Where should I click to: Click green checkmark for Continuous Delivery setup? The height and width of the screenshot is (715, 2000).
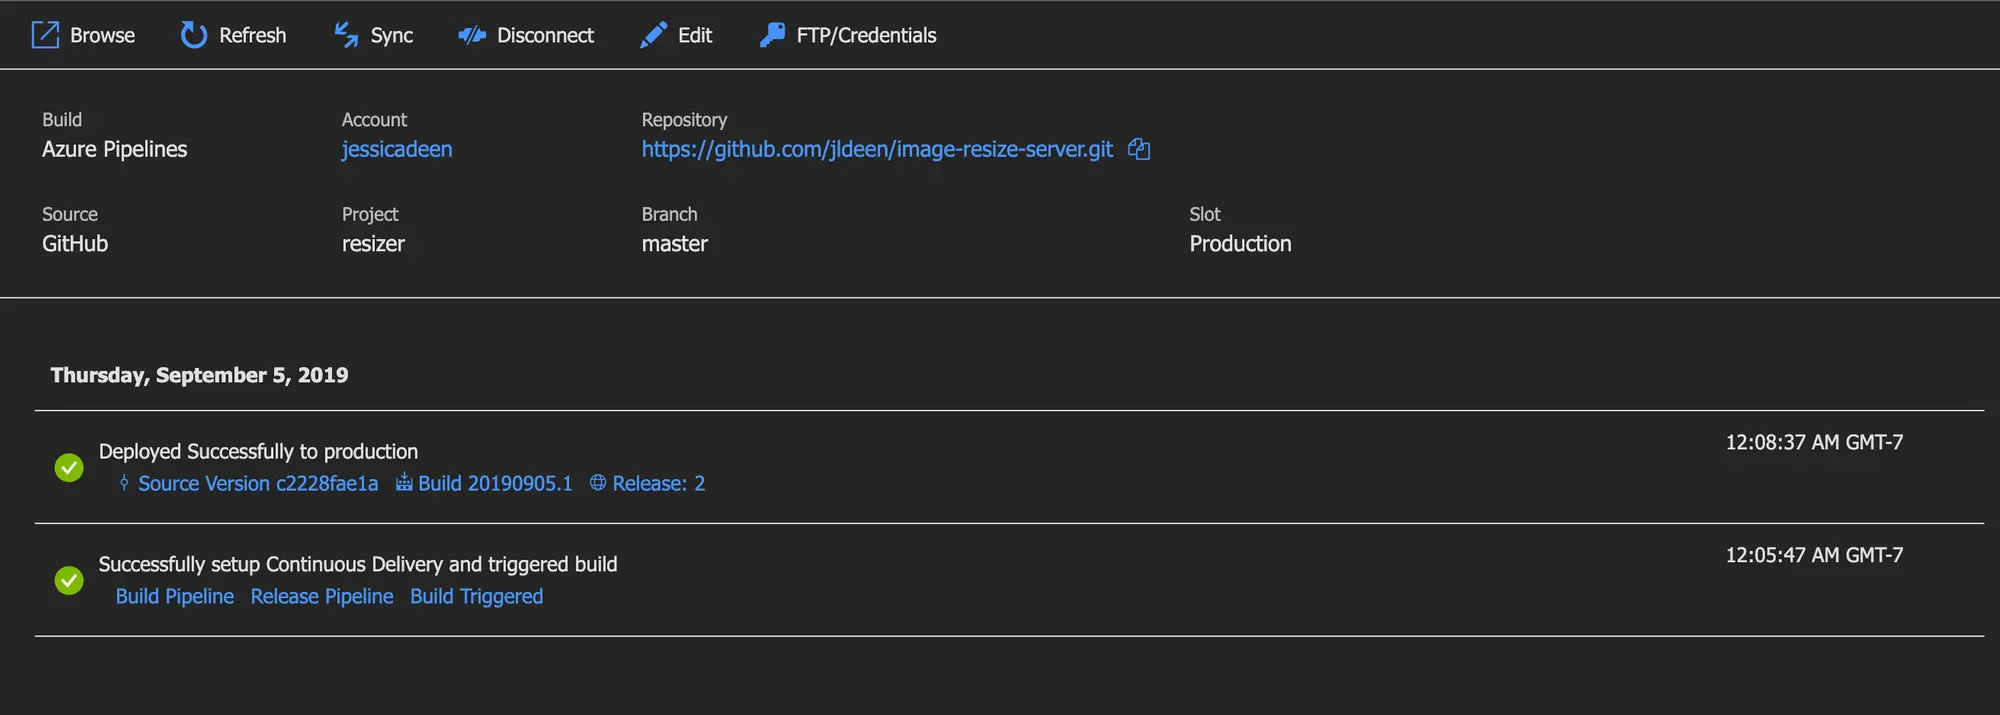(x=69, y=580)
